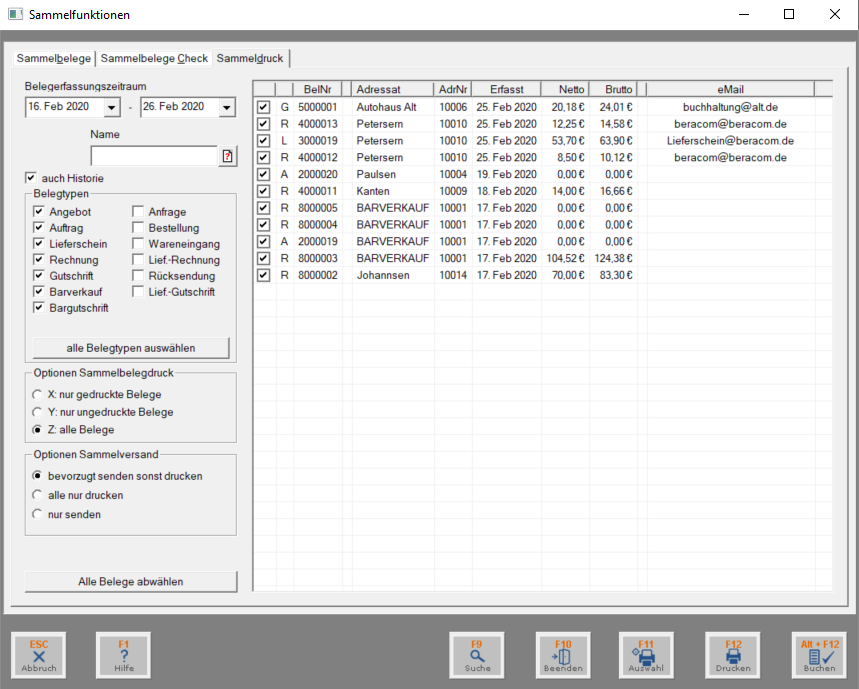Viewport: 859px width, 689px height.
Task: Click the 19. Feb 2020 Erfasst date cell
Action: 507,174
